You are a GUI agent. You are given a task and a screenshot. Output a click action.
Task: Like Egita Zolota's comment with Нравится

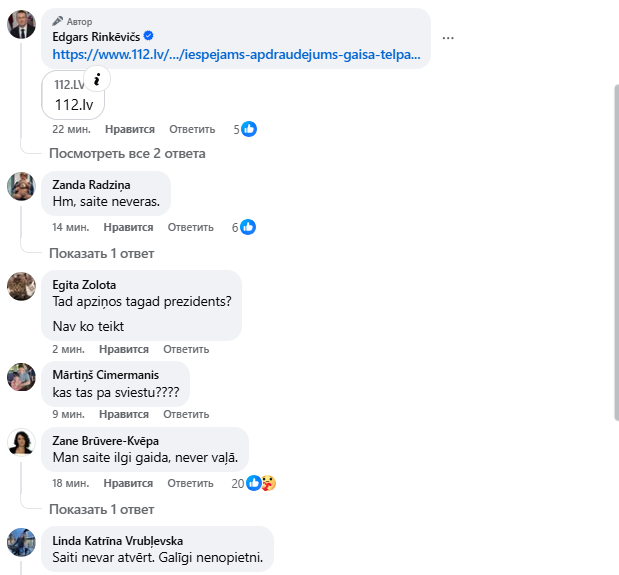click(125, 349)
